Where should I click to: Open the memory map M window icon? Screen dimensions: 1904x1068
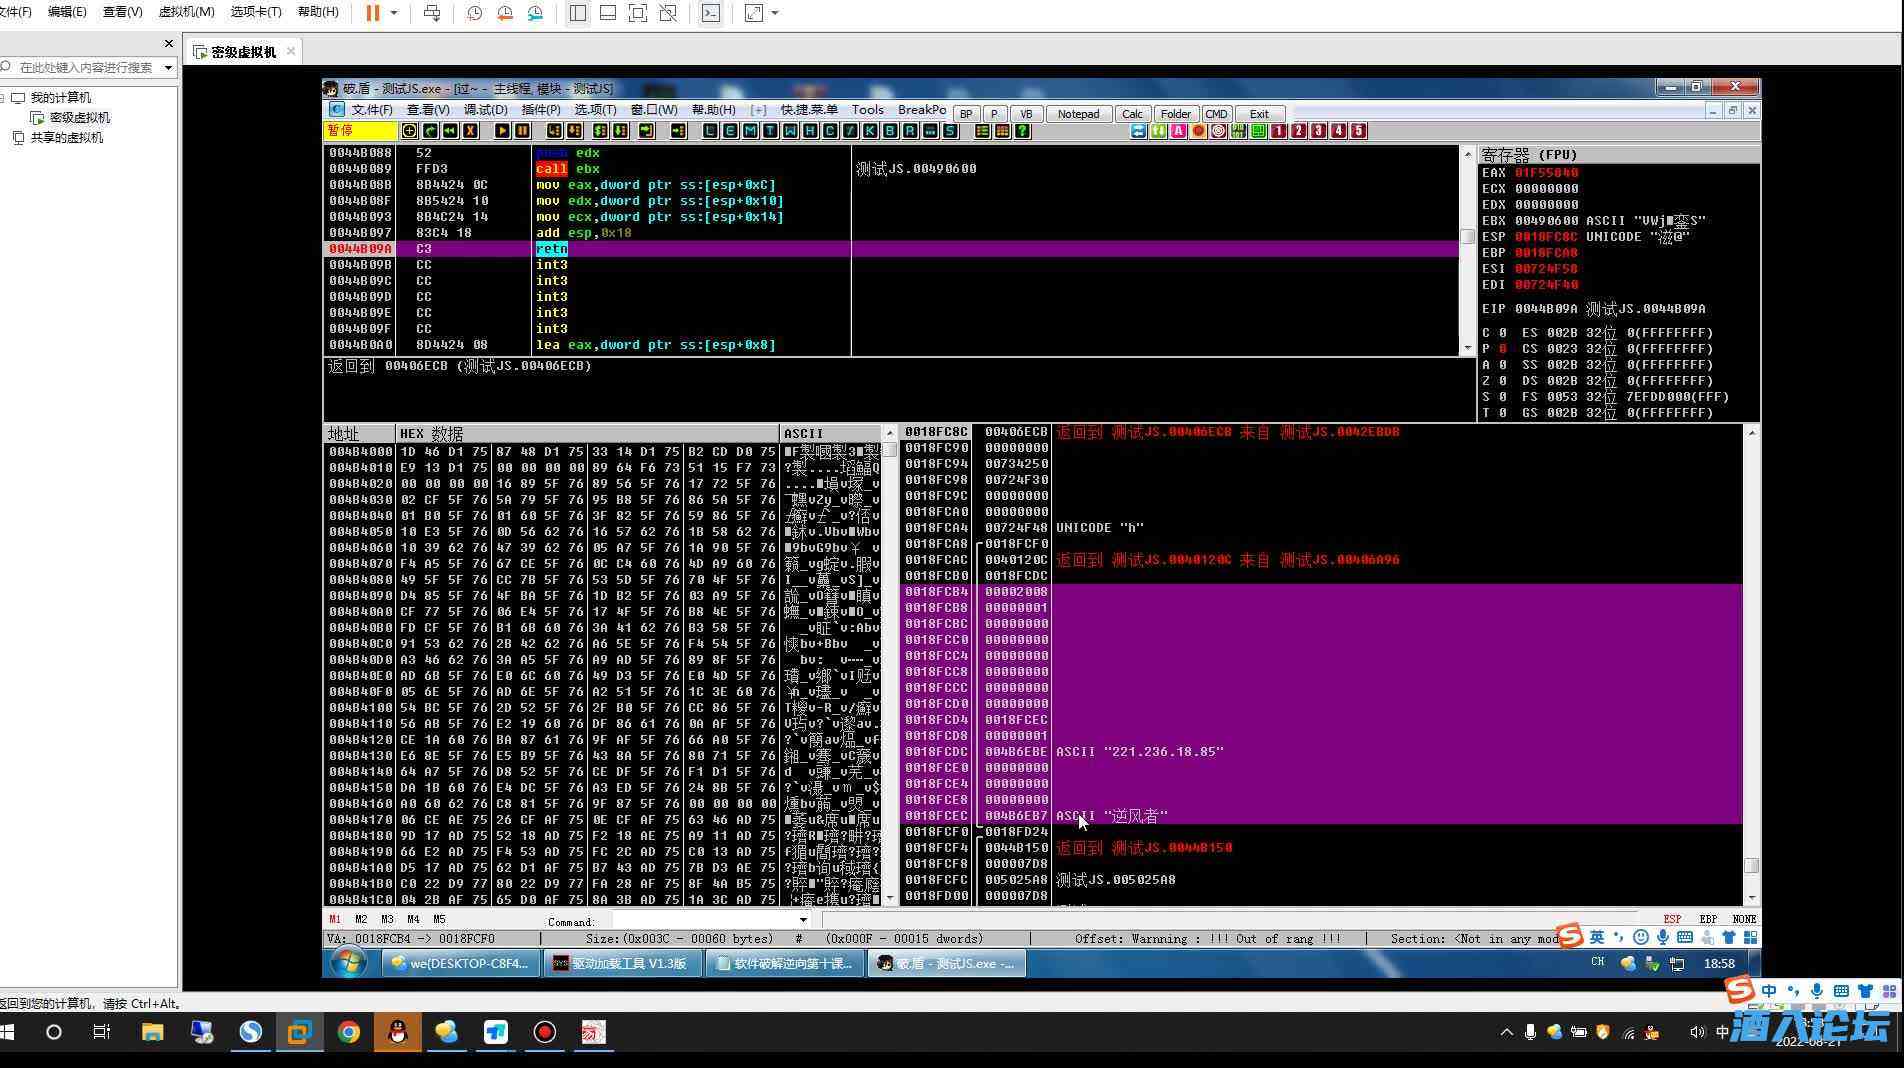pyautogui.click(x=750, y=131)
